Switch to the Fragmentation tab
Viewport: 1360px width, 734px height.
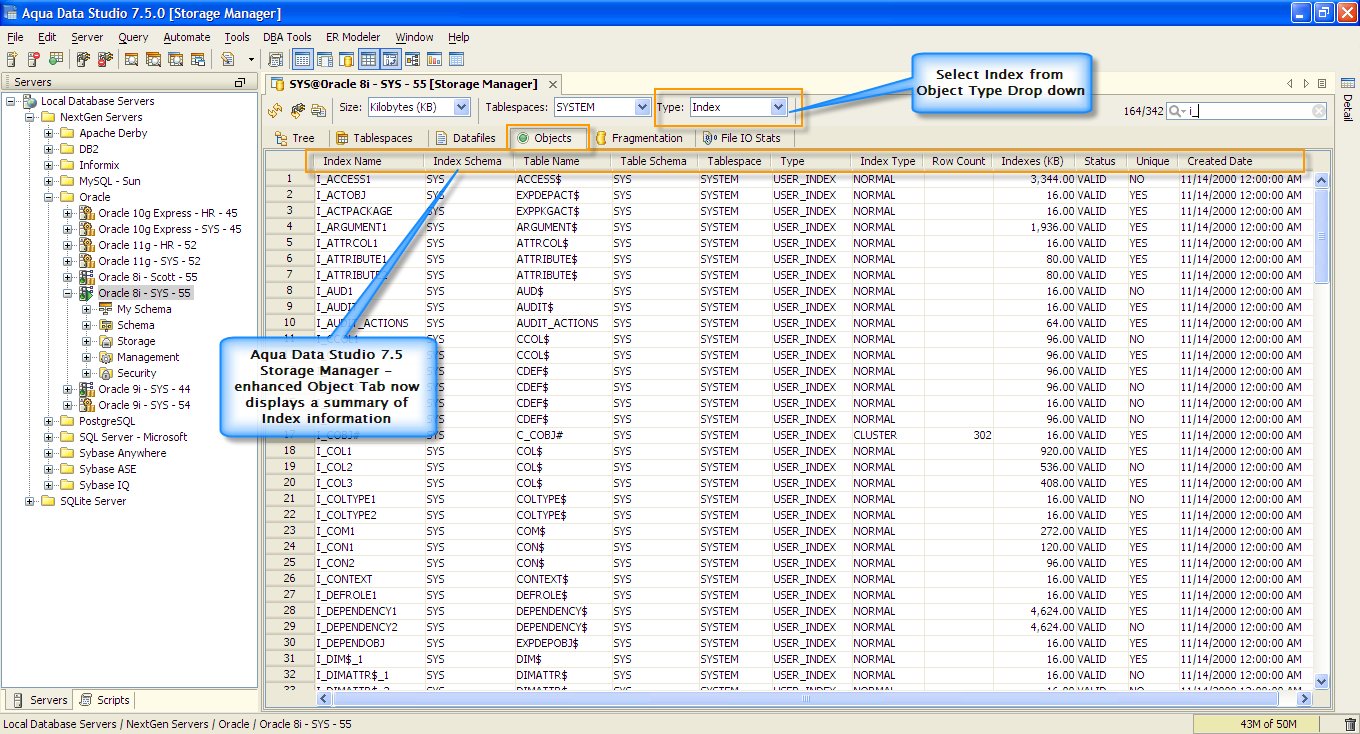pyautogui.click(x=639, y=138)
